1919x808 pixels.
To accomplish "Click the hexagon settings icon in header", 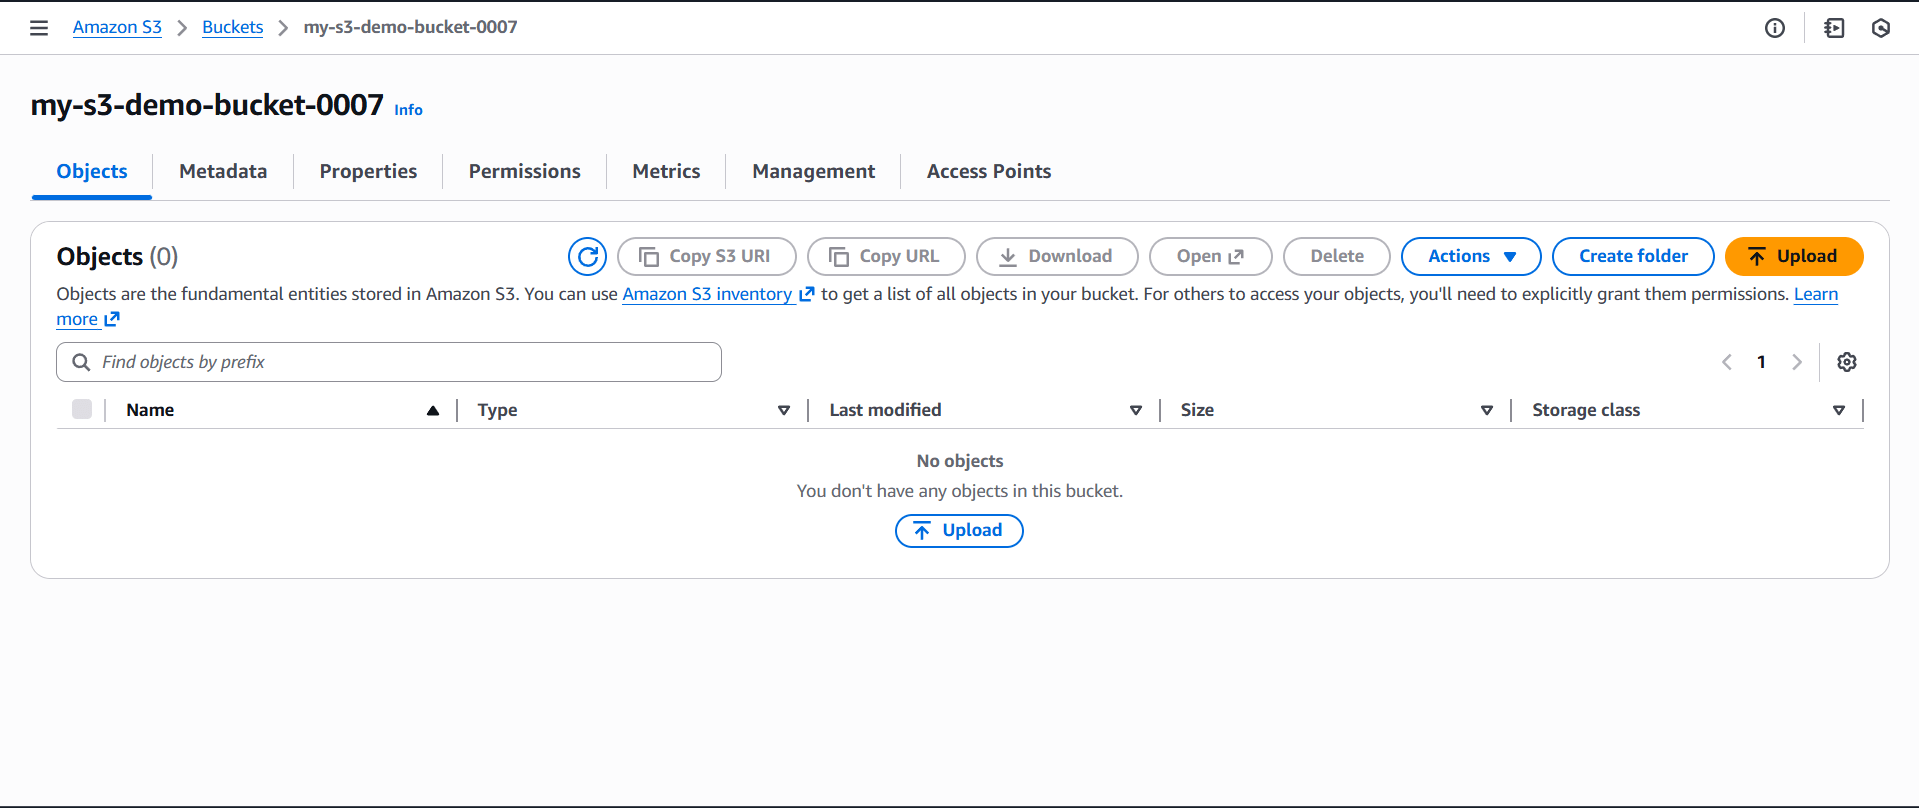I will (1881, 28).
